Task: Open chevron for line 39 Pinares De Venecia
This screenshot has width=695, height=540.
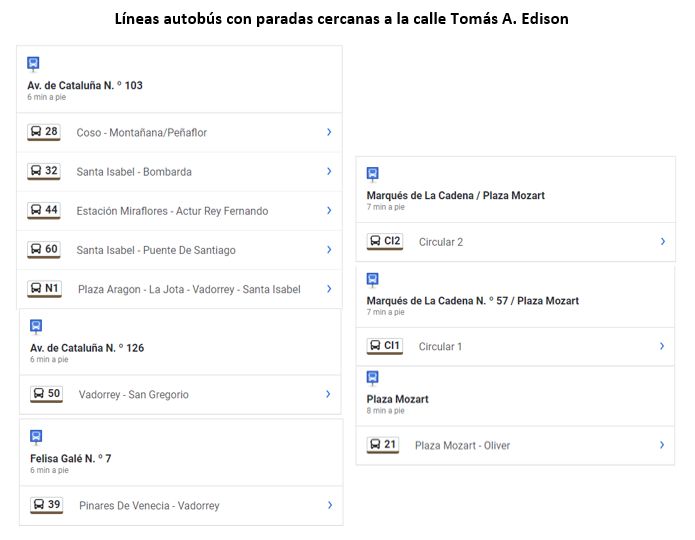Action: (330, 505)
